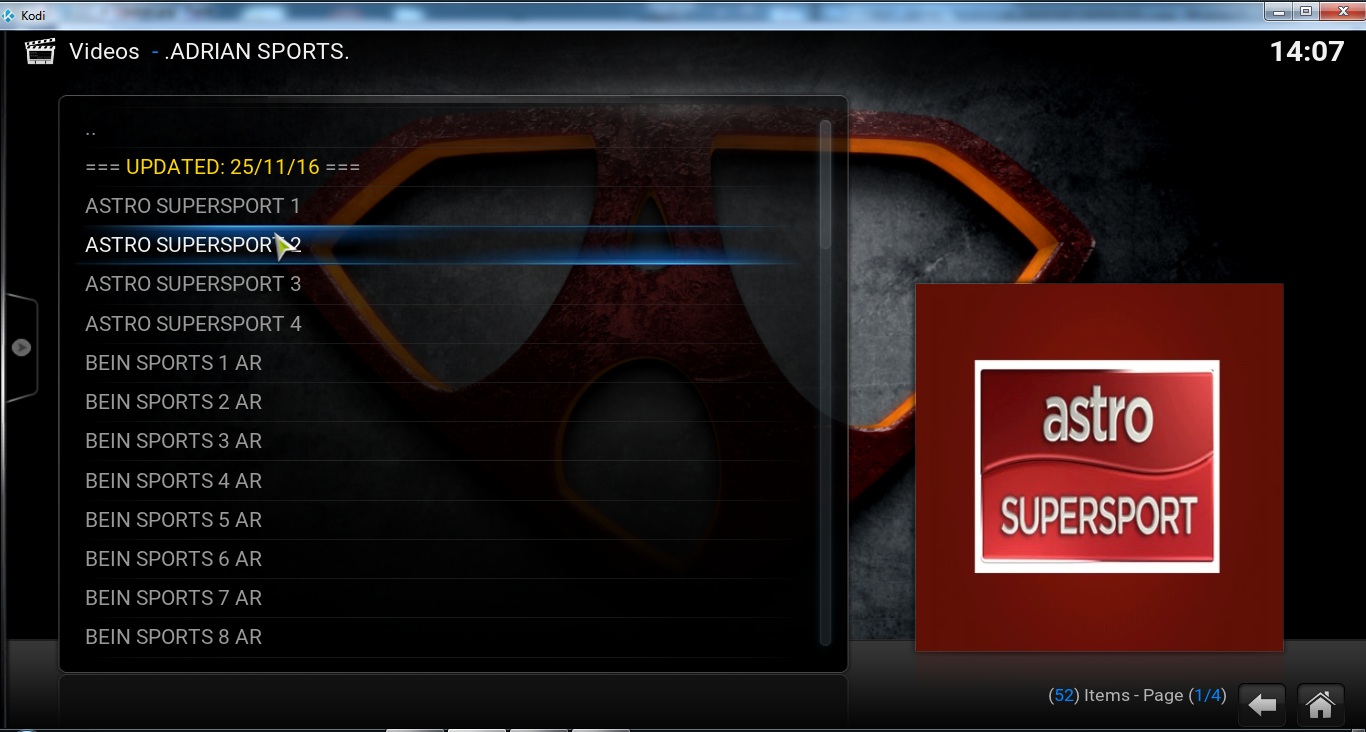1366x732 pixels.
Task: Open BEIN SPORTS 6 AR stream
Action: [x=436, y=559]
